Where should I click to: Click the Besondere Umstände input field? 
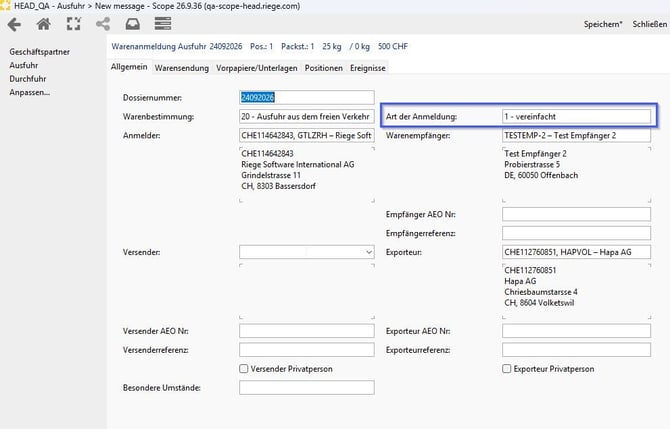[x=307, y=388]
